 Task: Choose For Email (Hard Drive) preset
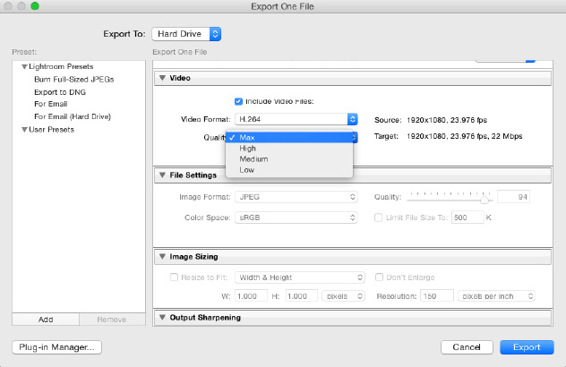[x=73, y=117]
